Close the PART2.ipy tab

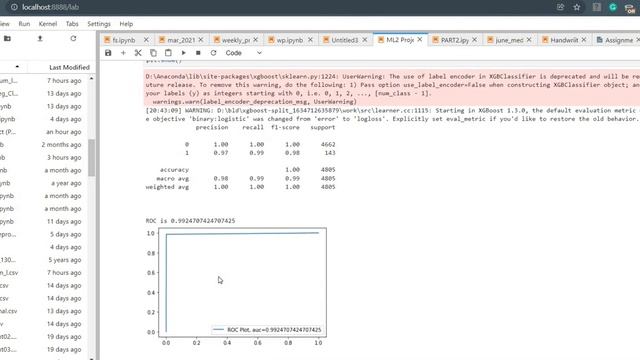click(474, 40)
